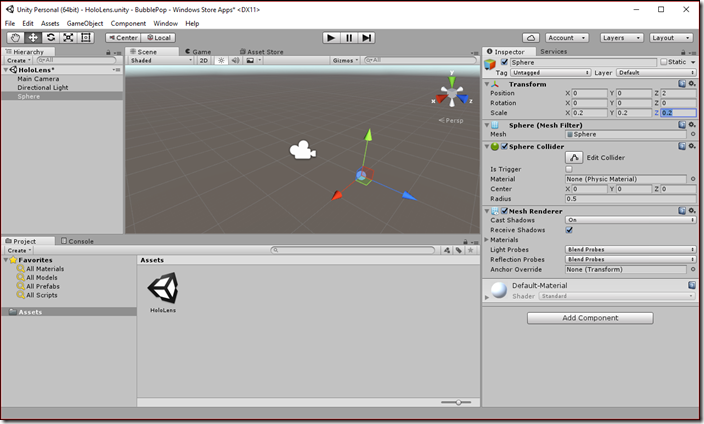The image size is (704, 424).
Task: Open Mesh Filter help book icon
Action: [682, 124]
